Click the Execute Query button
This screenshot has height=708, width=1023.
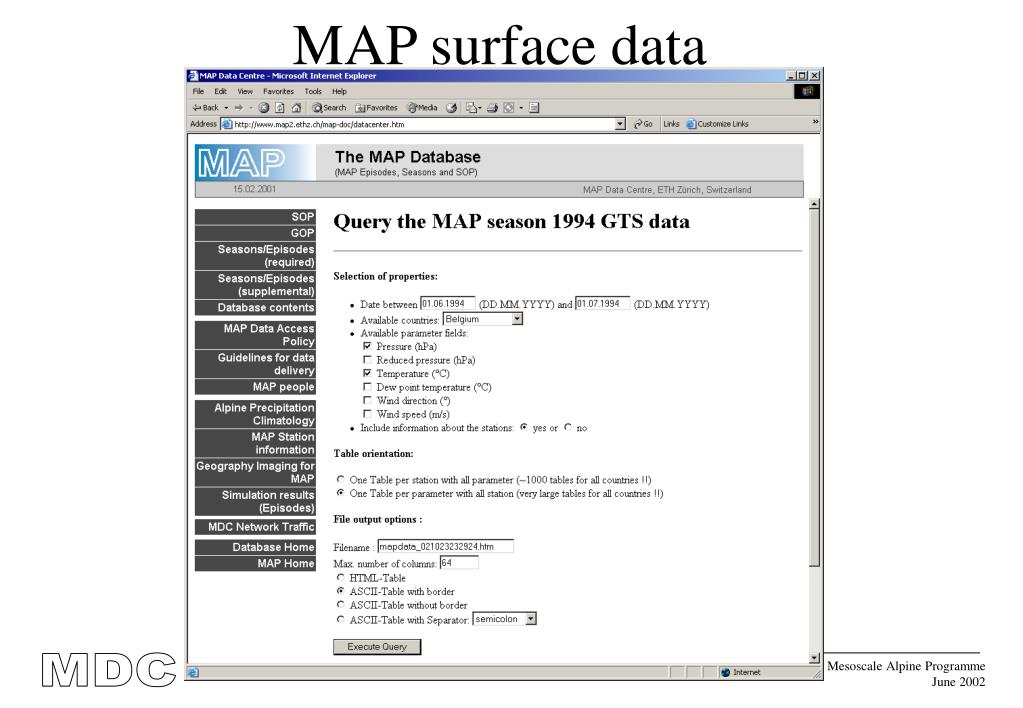377,647
